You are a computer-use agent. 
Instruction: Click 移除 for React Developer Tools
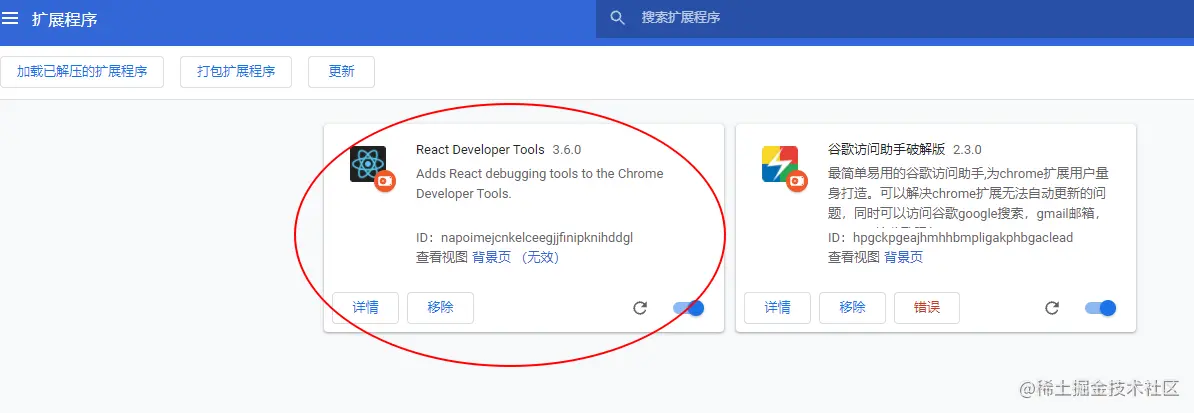[440, 308]
